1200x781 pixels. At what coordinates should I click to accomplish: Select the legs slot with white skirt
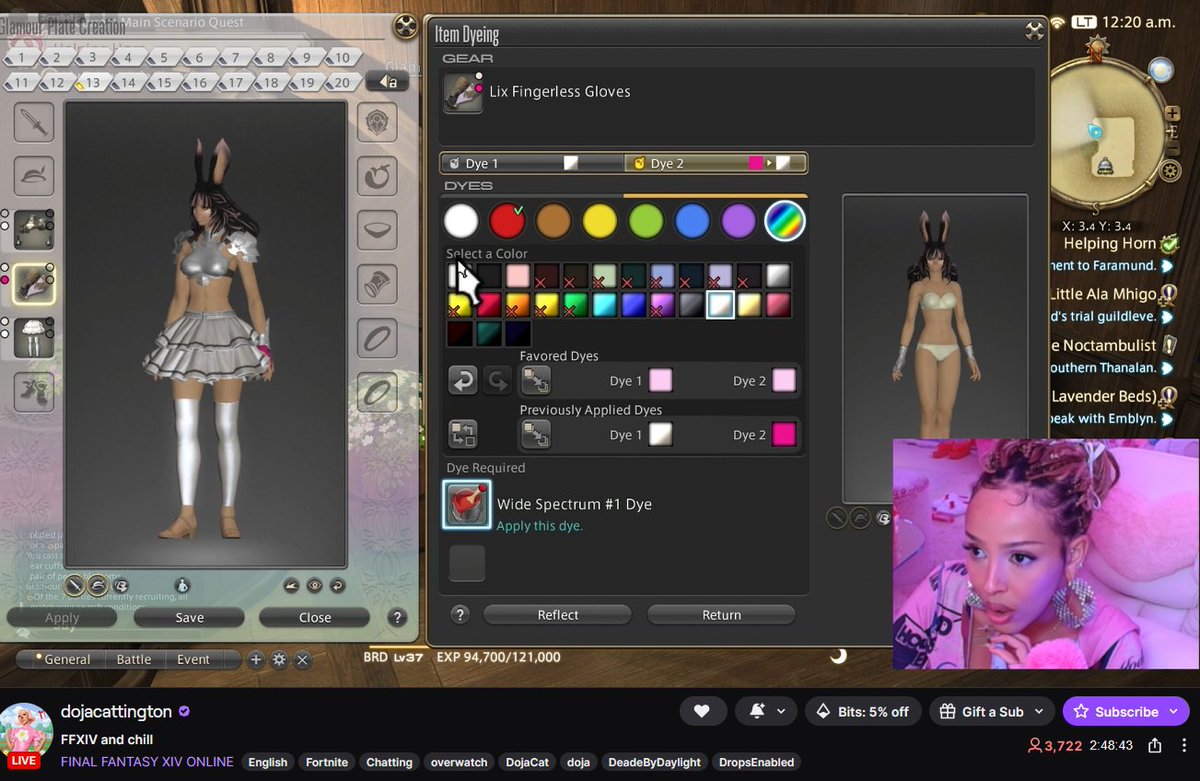(x=34, y=338)
